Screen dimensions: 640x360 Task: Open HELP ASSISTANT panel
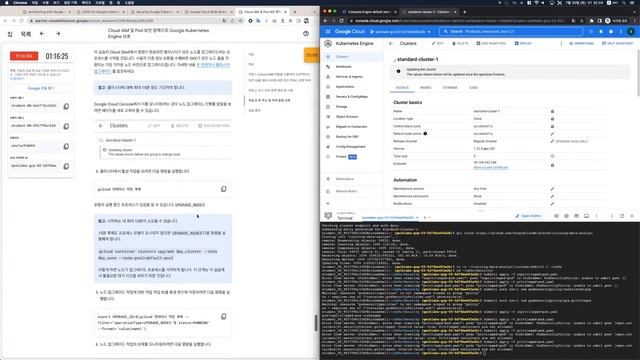tap(617, 43)
